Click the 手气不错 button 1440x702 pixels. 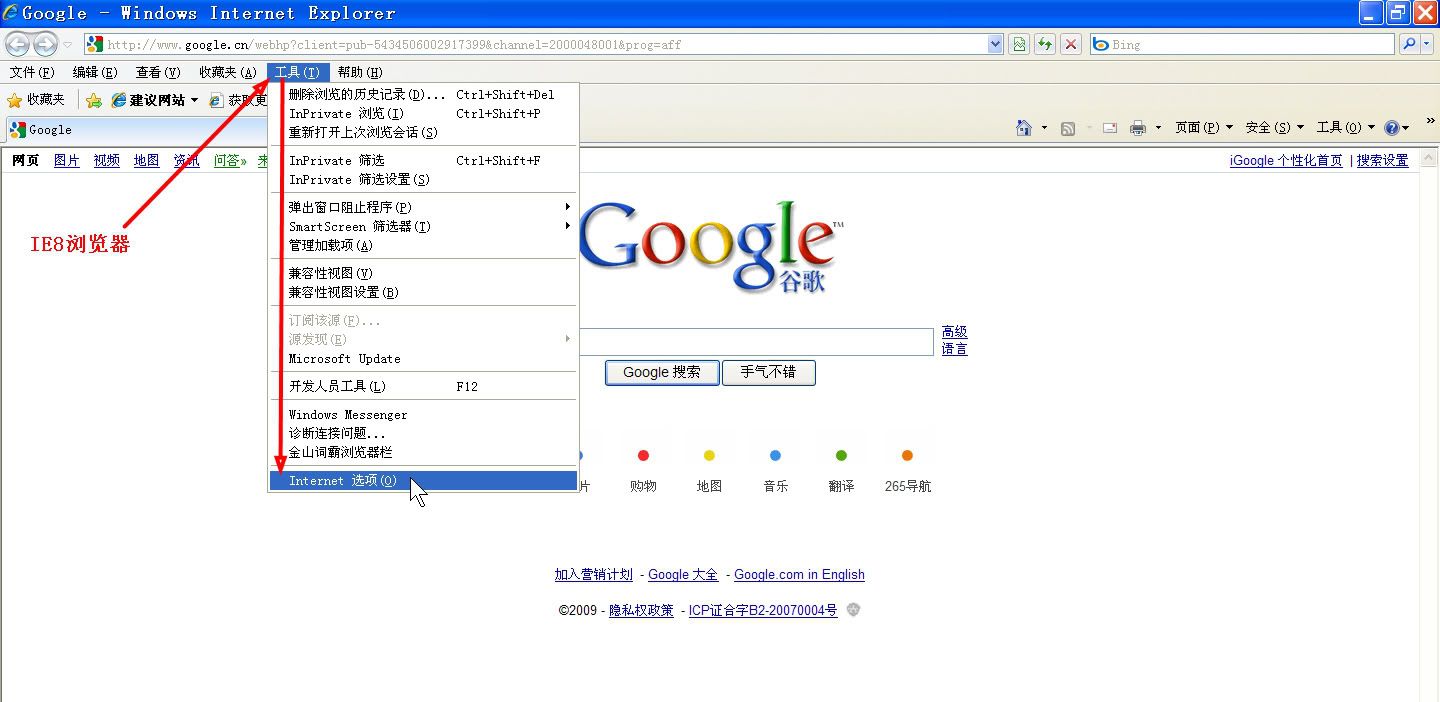pos(769,372)
